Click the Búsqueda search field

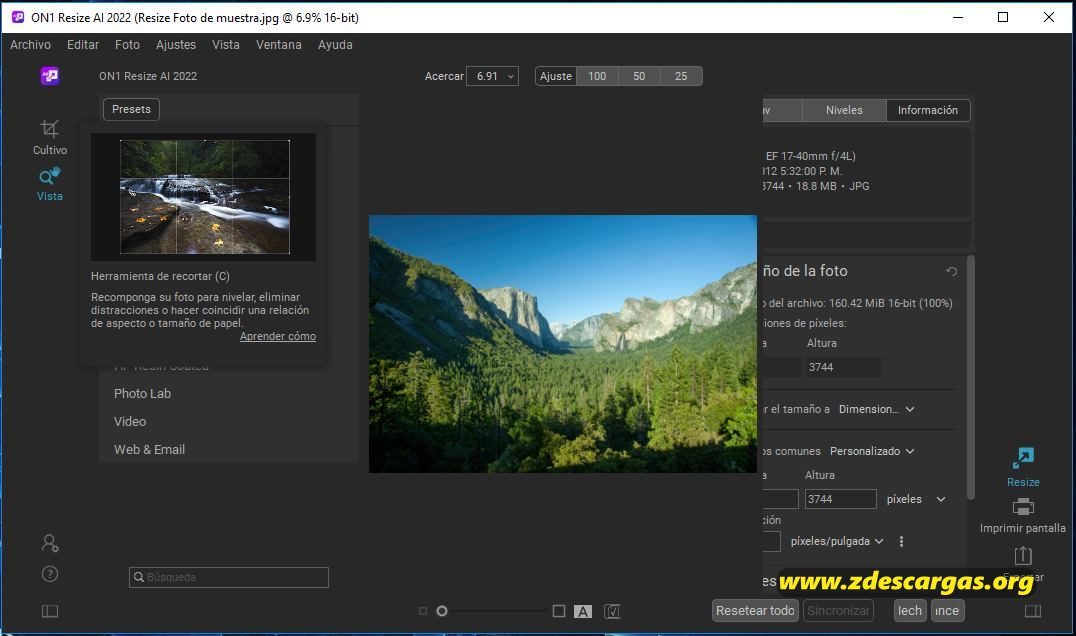(229, 577)
